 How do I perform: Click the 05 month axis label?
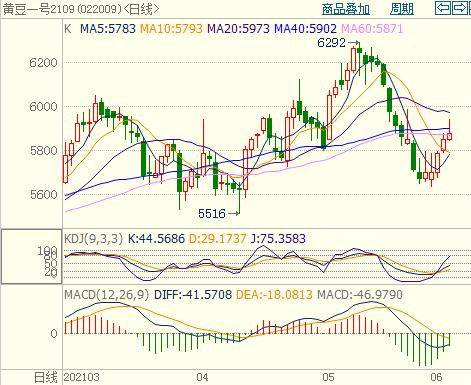pyautogui.click(x=328, y=378)
